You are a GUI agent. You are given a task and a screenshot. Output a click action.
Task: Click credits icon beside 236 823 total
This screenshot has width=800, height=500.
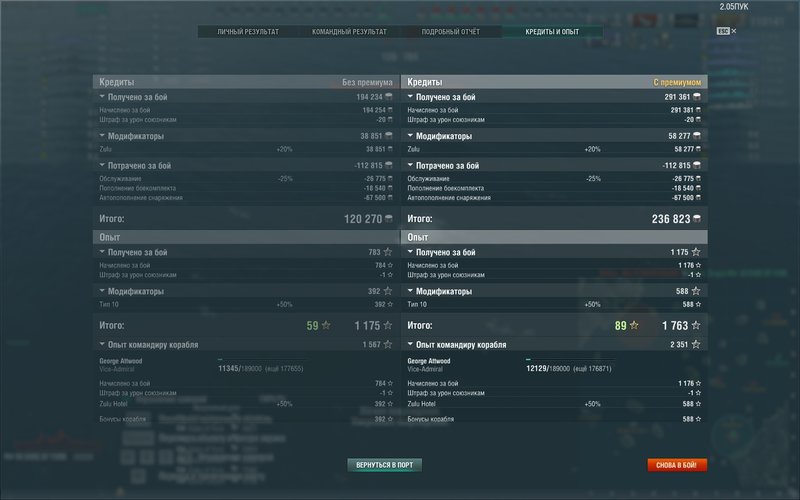point(697,218)
